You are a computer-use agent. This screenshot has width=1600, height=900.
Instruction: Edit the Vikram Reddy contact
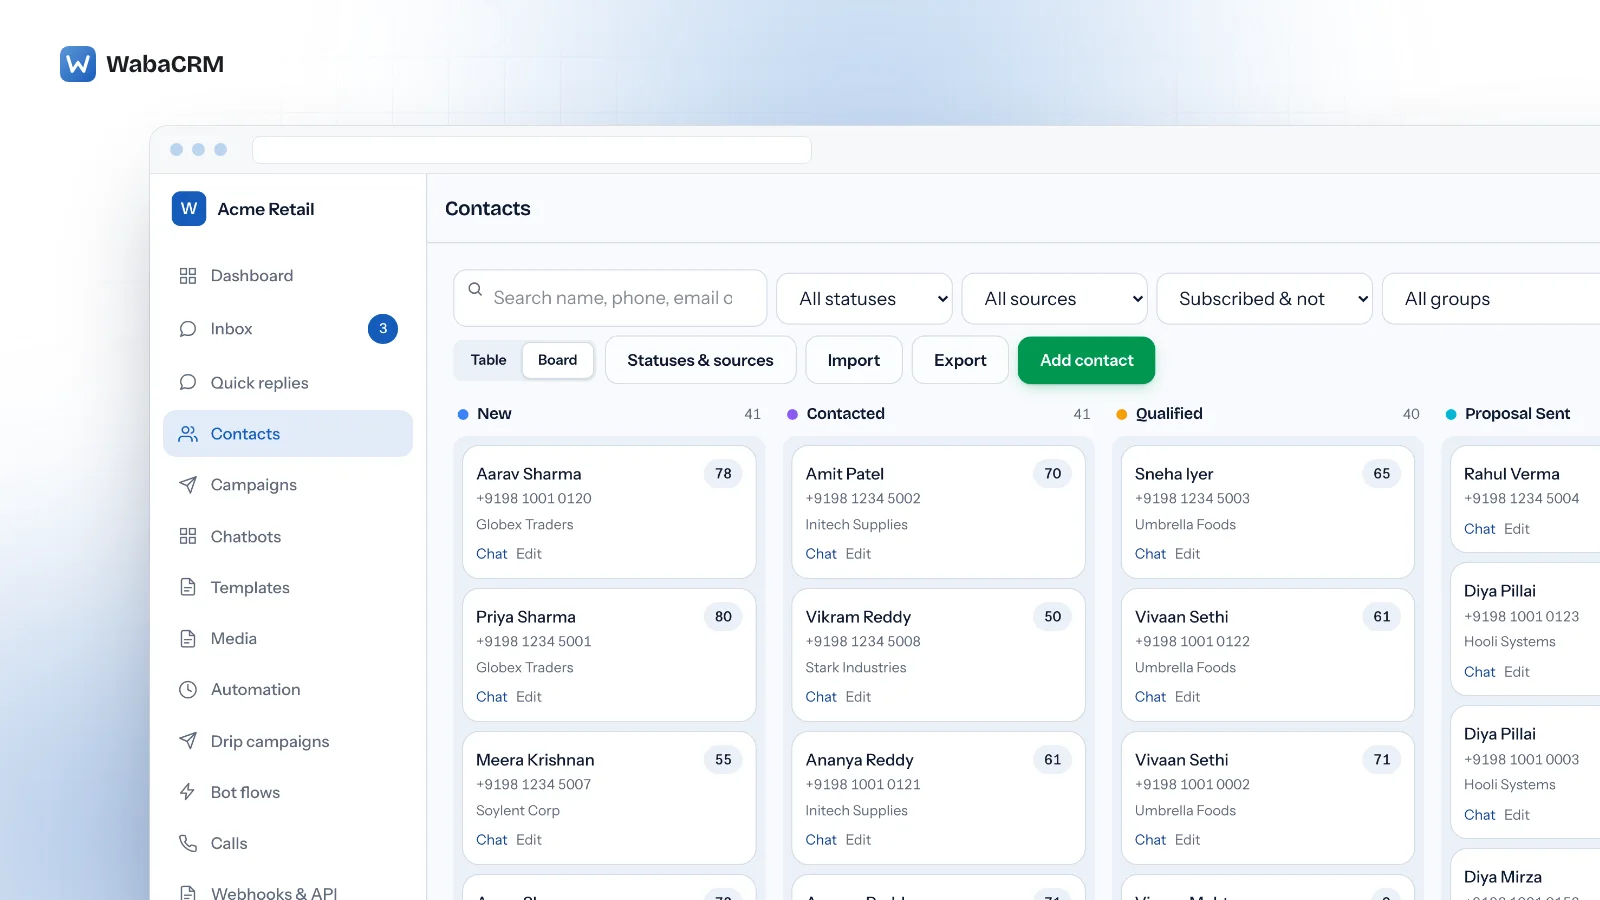tap(858, 697)
